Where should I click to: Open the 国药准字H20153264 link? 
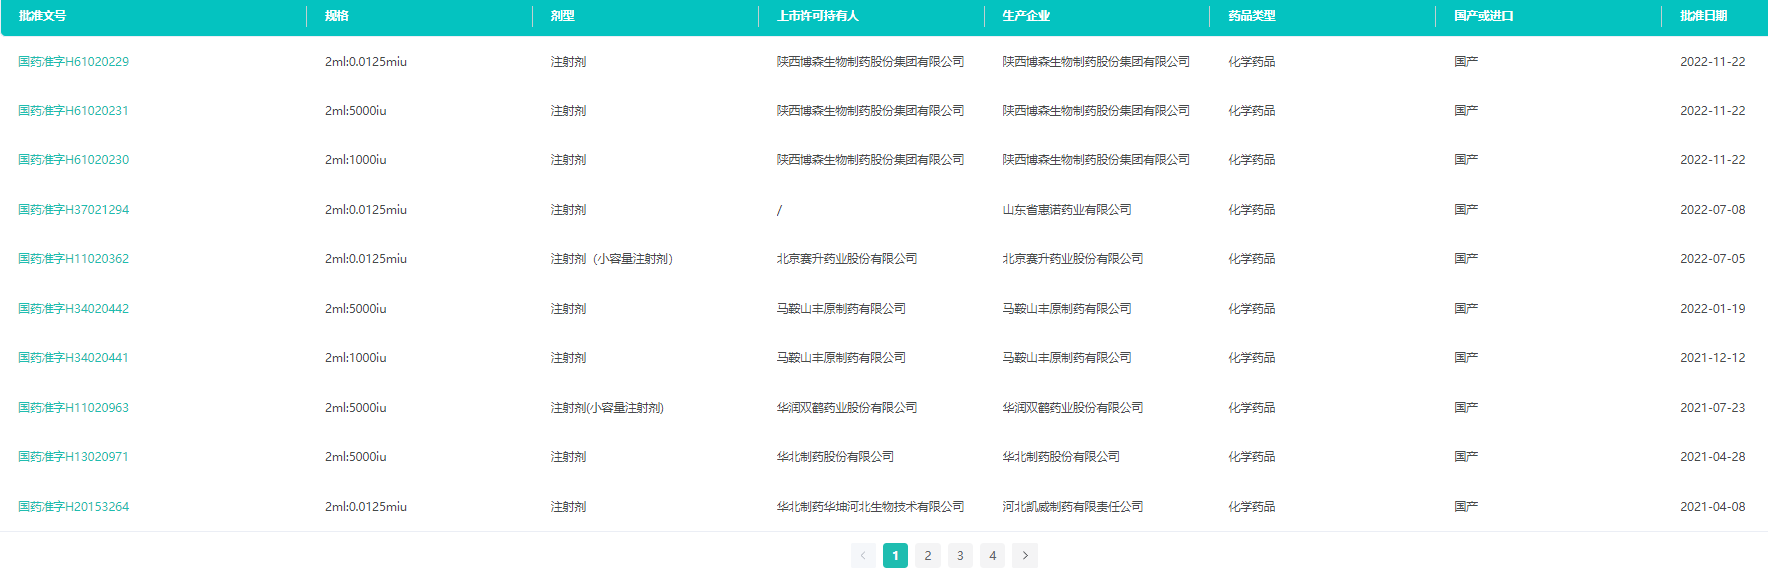(73, 507)
